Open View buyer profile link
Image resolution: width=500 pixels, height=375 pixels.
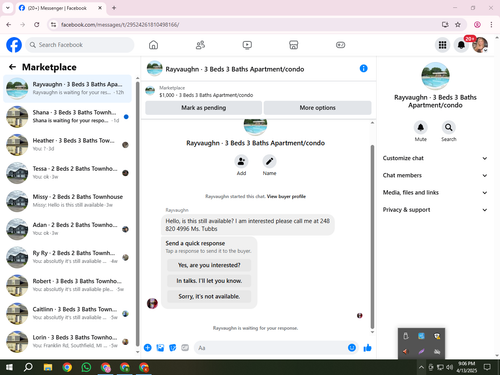pyautogui.click(x=286, y=196)
